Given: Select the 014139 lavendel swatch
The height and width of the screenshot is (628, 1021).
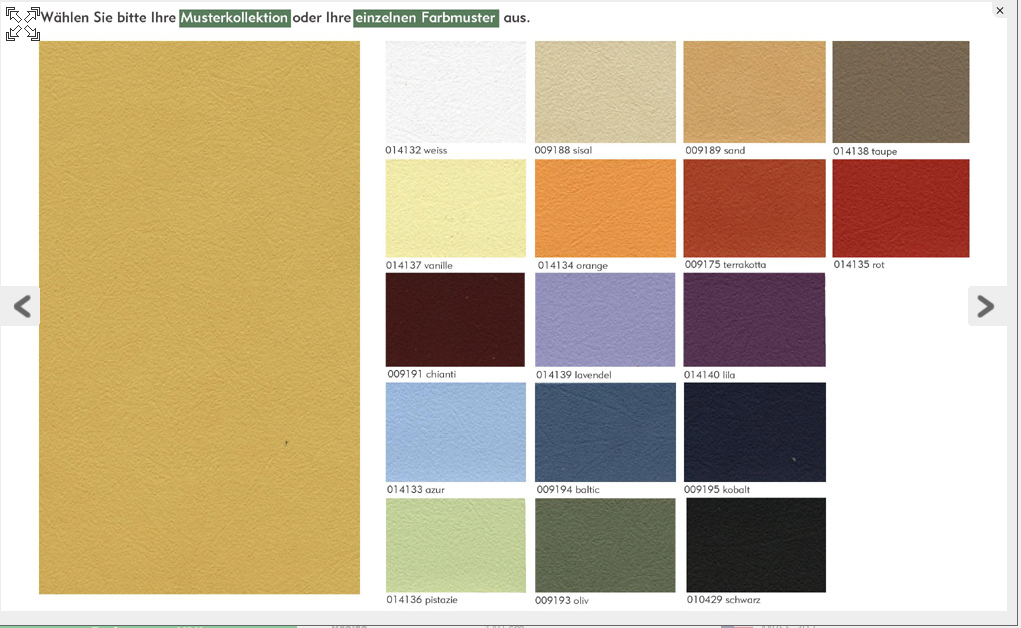Looking at the screenshot, I should point(605,320).
